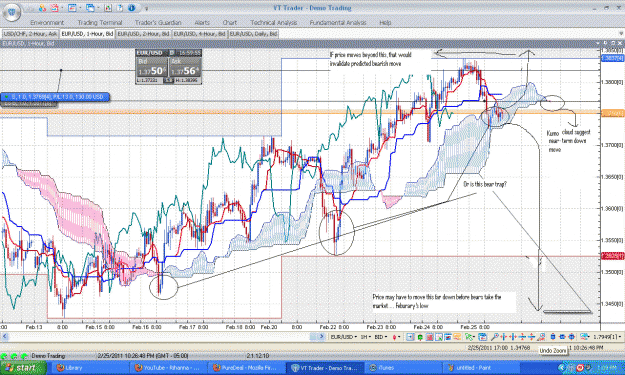Click the cascading windows icon in top toolbar
The width and height of the screenshot is (625, 375).
90,8
